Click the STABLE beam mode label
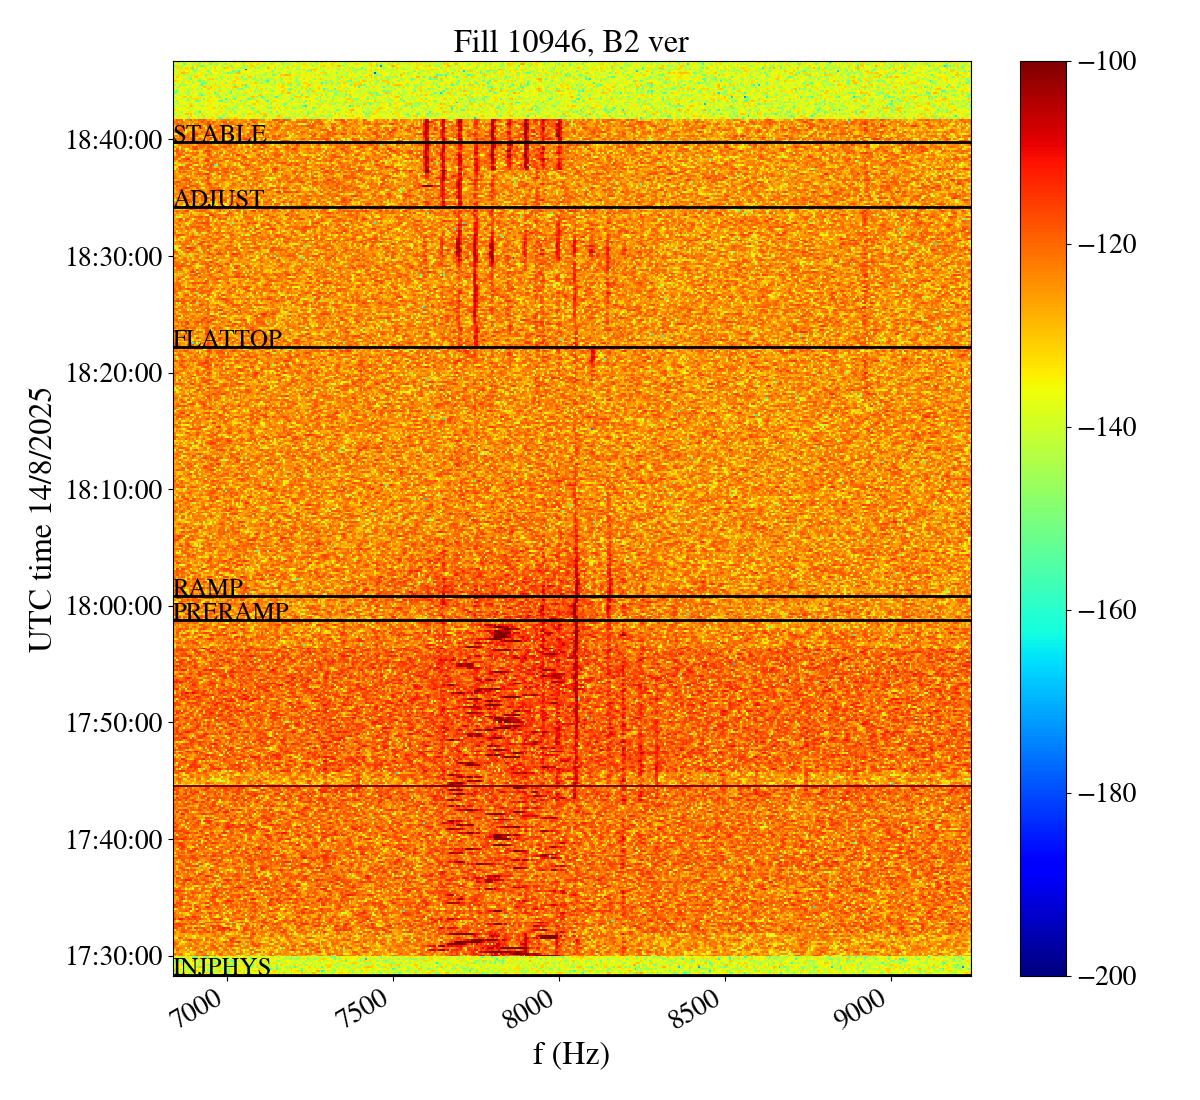Viewport: 1200px width, 1100px height. pyautogui.click(x=220, y=134)
